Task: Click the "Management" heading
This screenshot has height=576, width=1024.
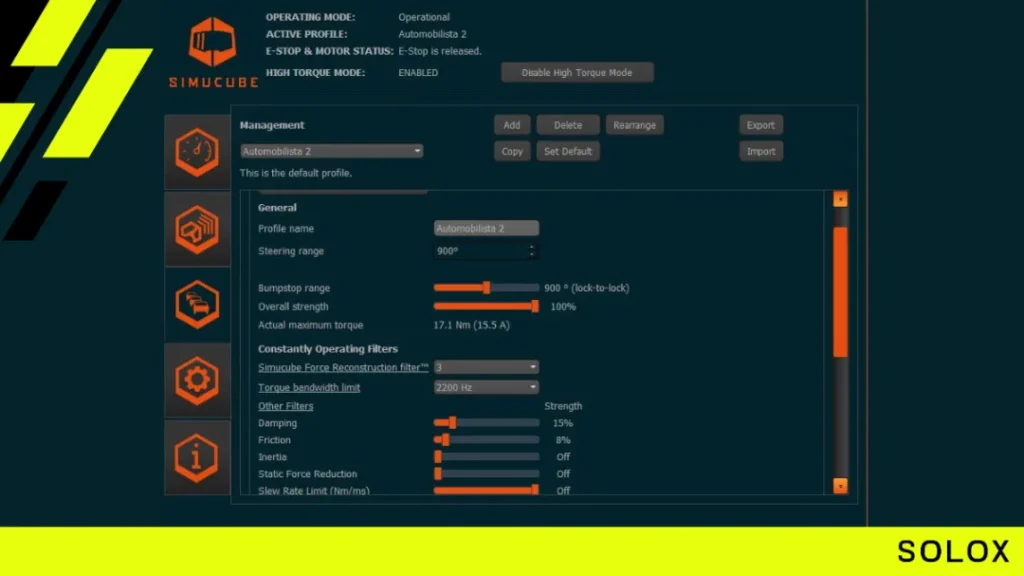Action: pos(272,125)
